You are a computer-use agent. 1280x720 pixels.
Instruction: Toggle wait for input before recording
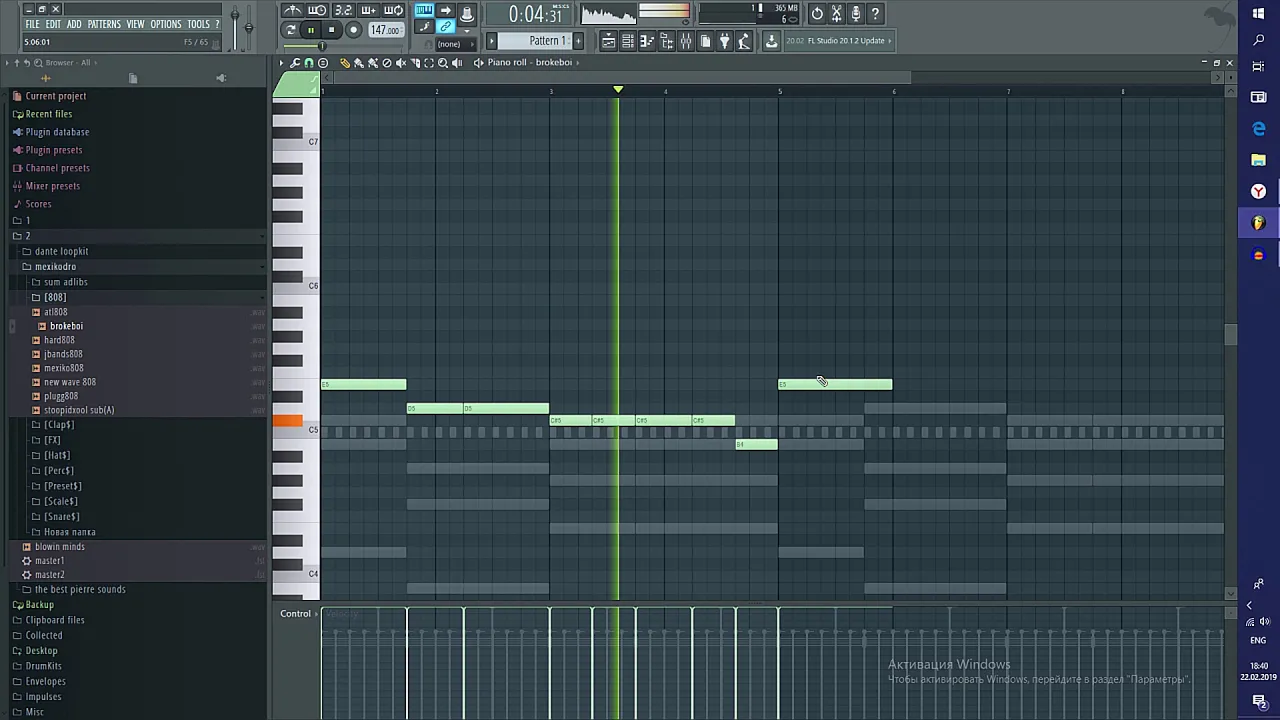click(x=318, y=10)
